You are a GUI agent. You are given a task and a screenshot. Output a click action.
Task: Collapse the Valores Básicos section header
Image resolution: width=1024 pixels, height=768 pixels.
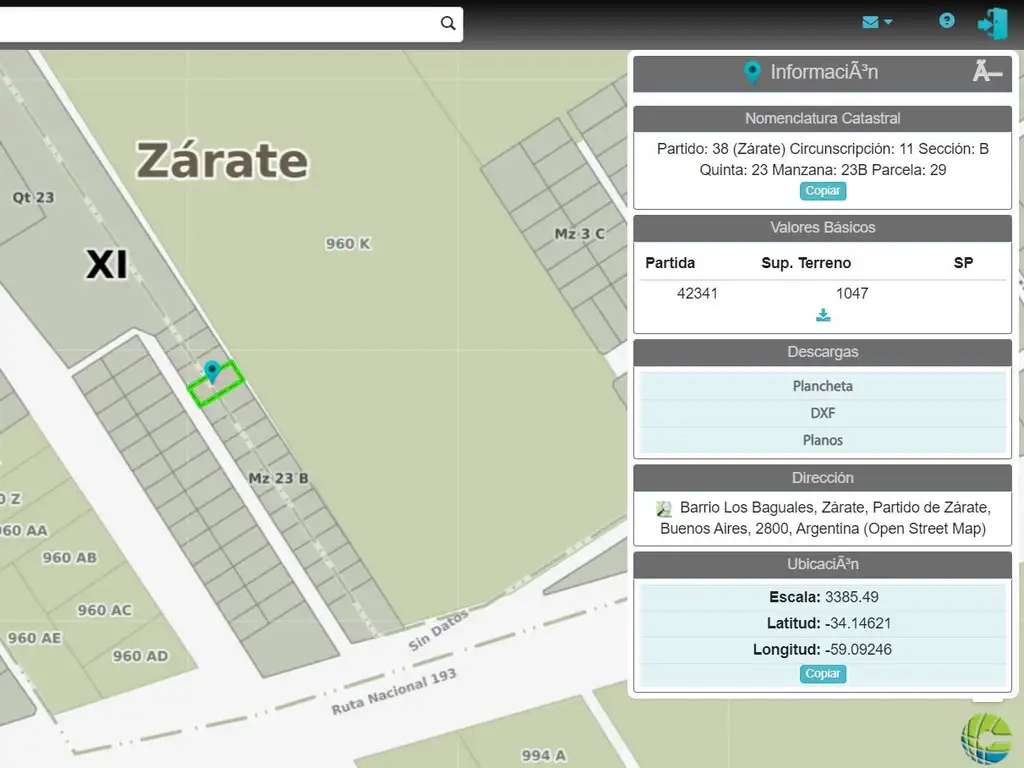[822, 228]
